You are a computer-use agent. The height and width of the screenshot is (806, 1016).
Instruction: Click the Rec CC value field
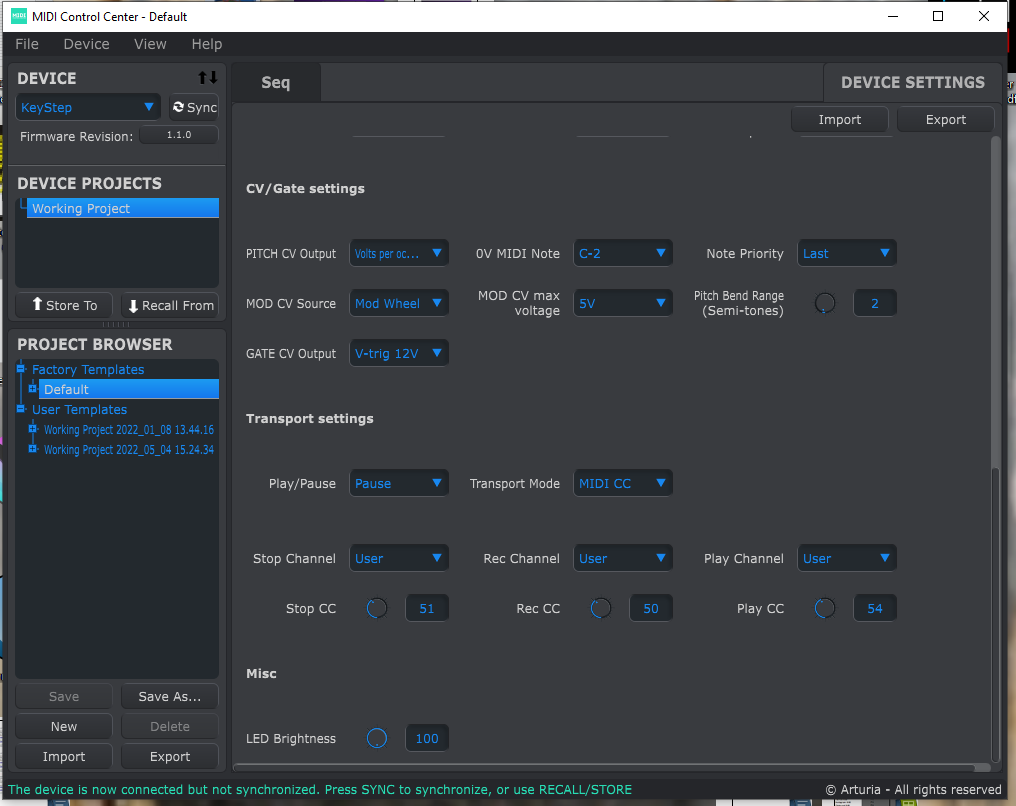651,608
